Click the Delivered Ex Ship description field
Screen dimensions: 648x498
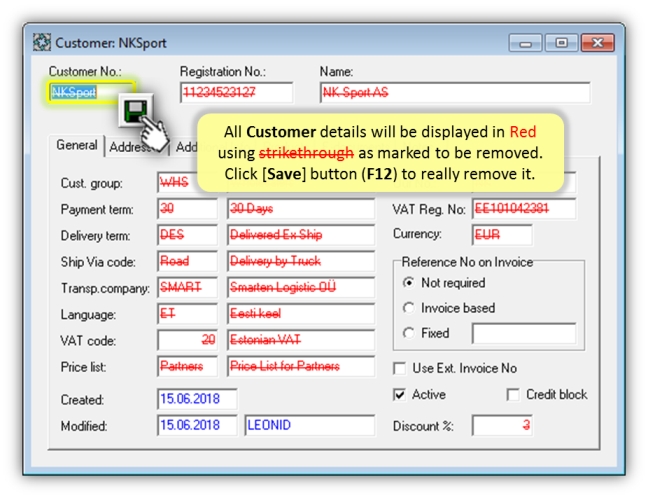pyautogui.click(x=301, y=235)
